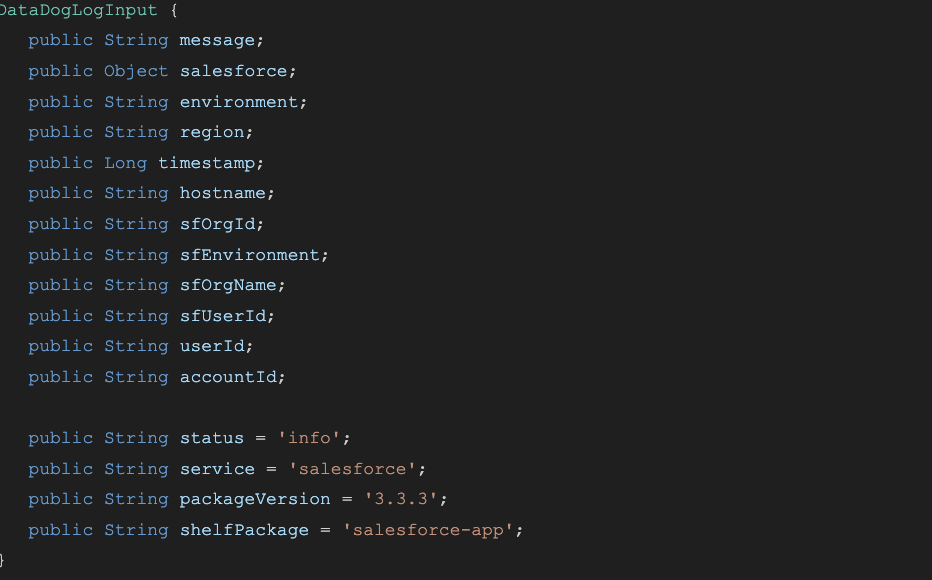This screenshot has height=580, width=932.
Task: Click the packageVersion variable name
Action: click(255, 499)
